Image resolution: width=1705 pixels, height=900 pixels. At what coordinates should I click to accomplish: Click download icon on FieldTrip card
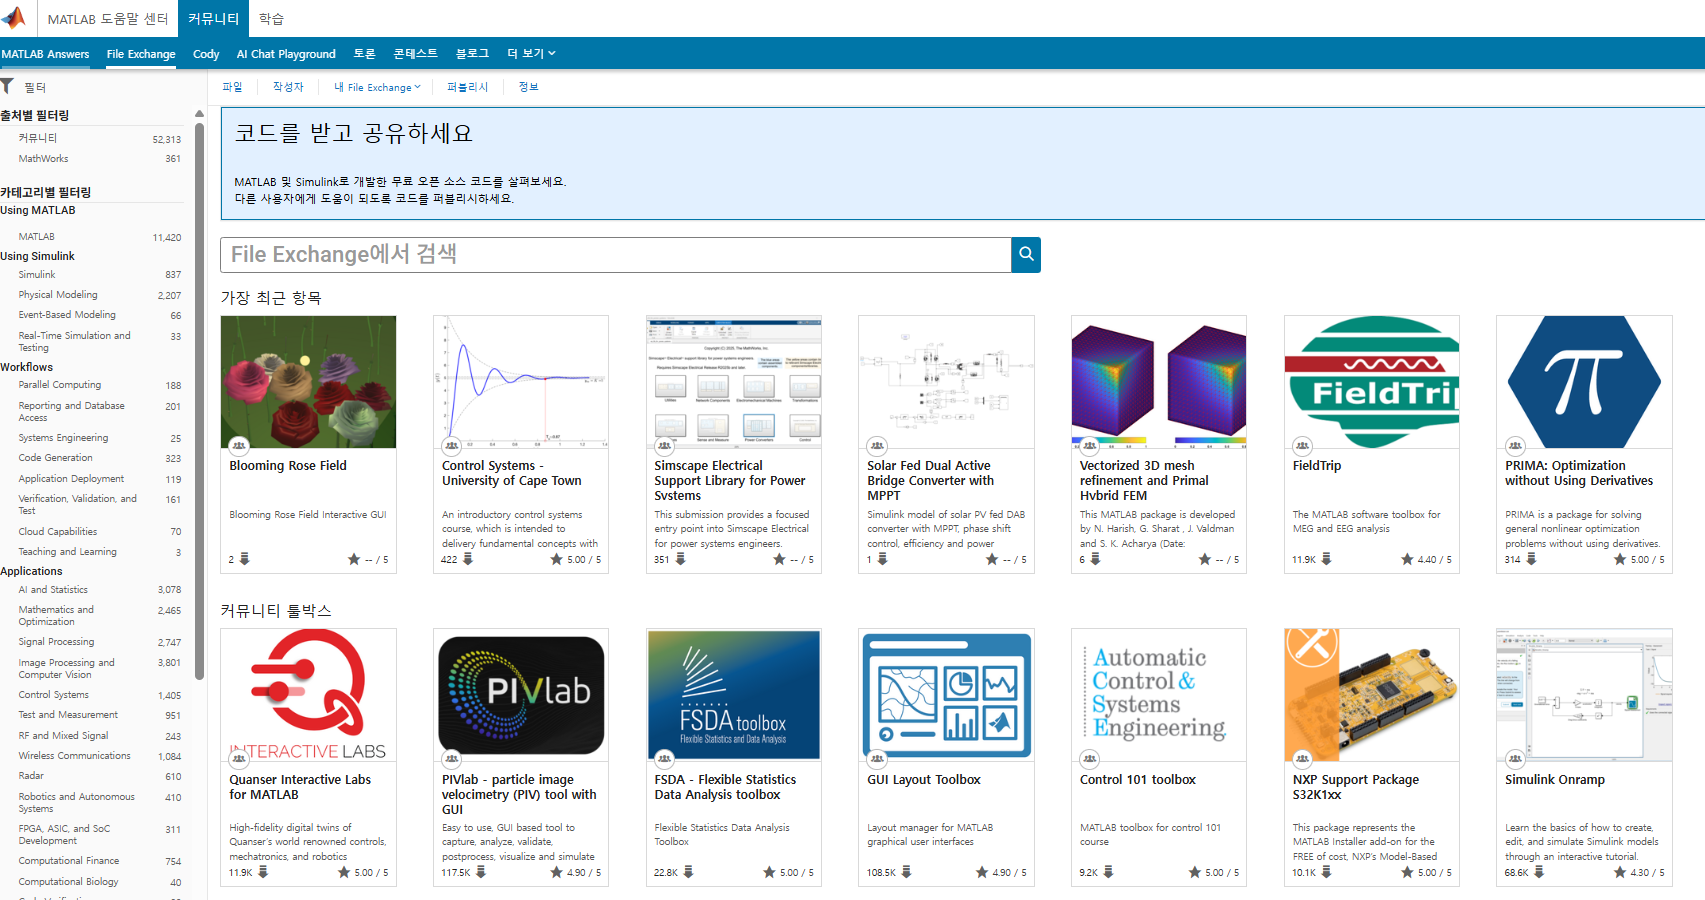coord(1326,559)
